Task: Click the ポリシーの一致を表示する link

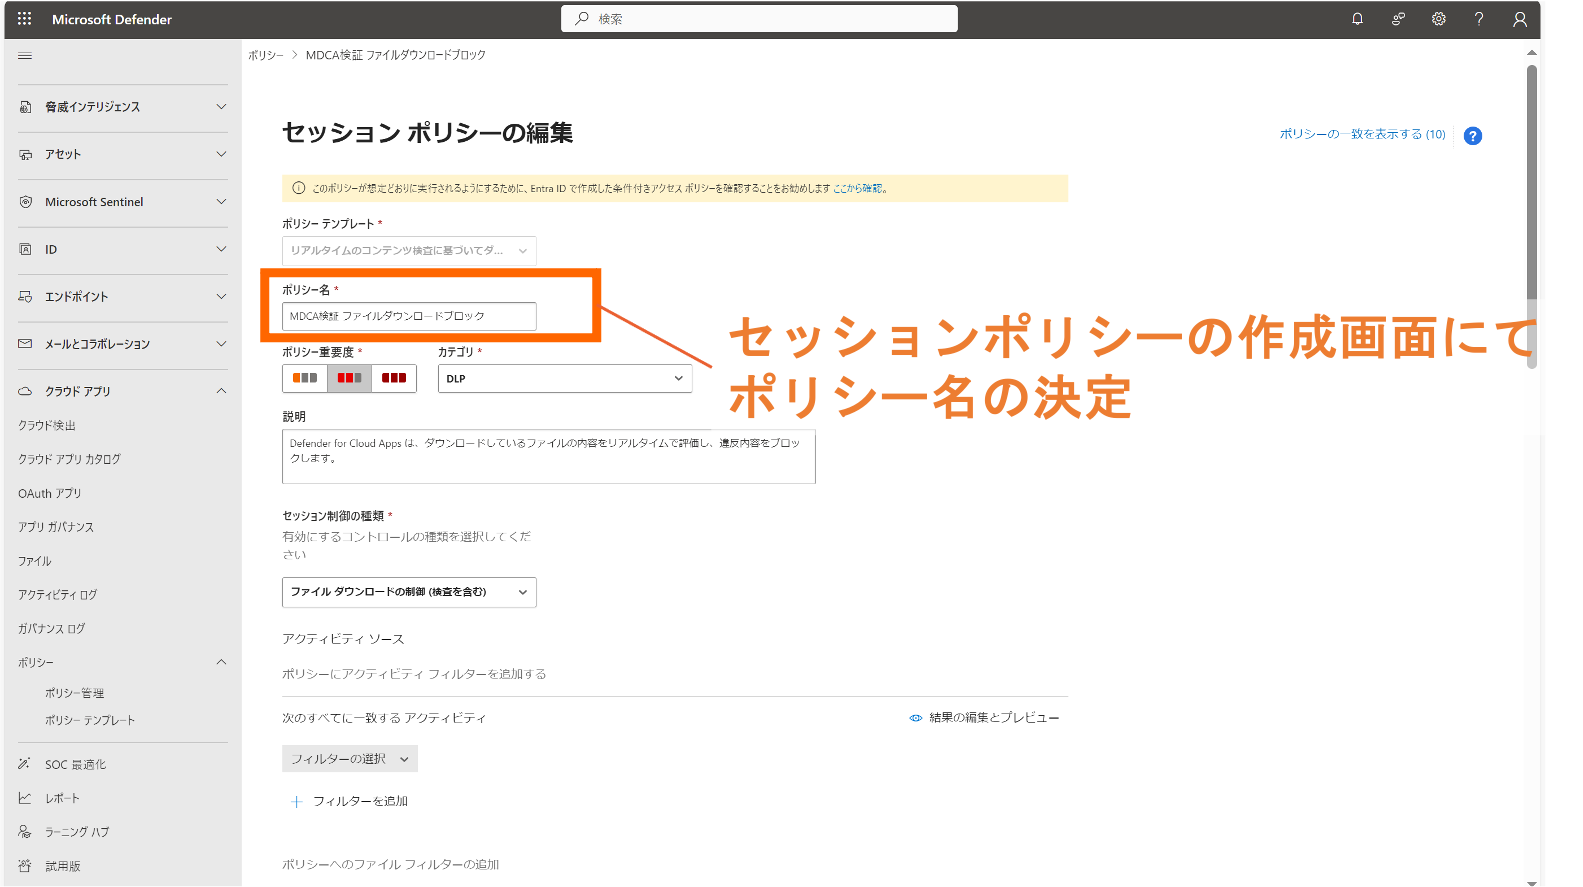Action: coord(1362,134)
